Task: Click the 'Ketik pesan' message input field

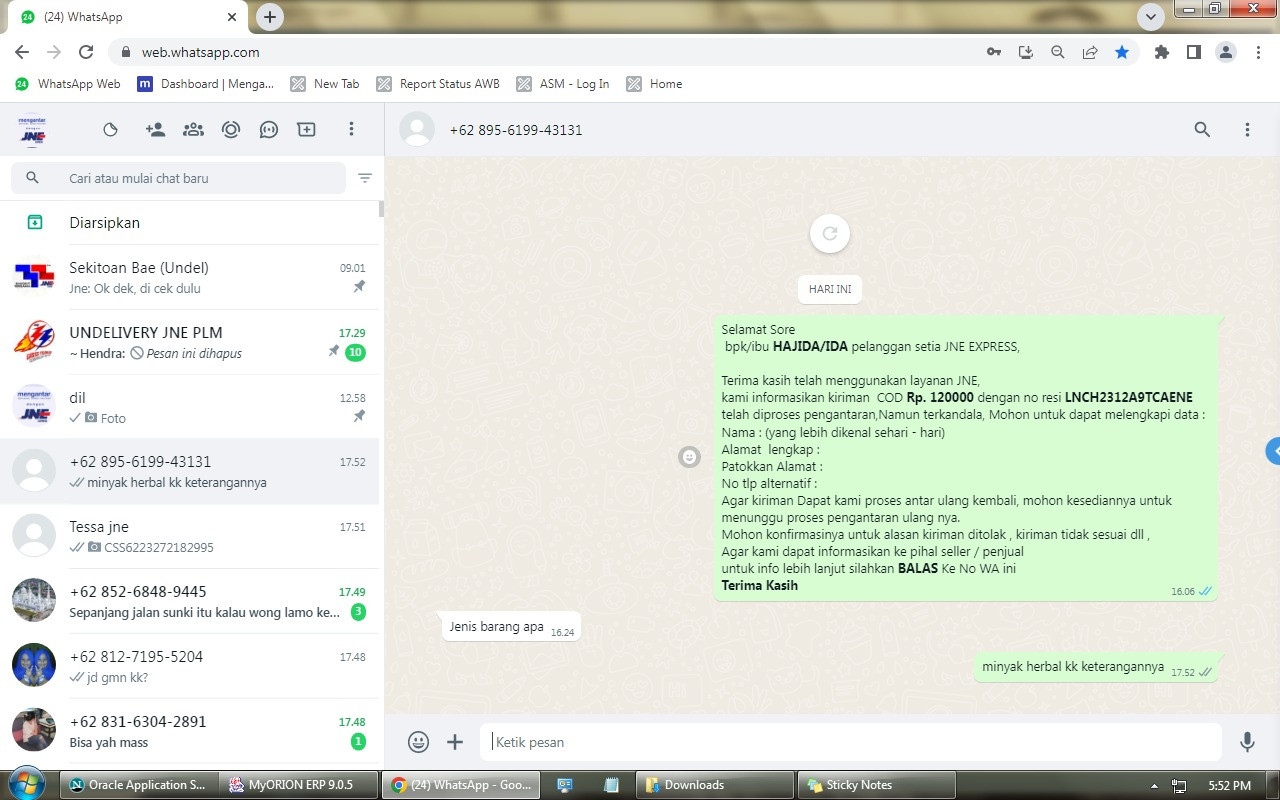Action: coord(851,742)
